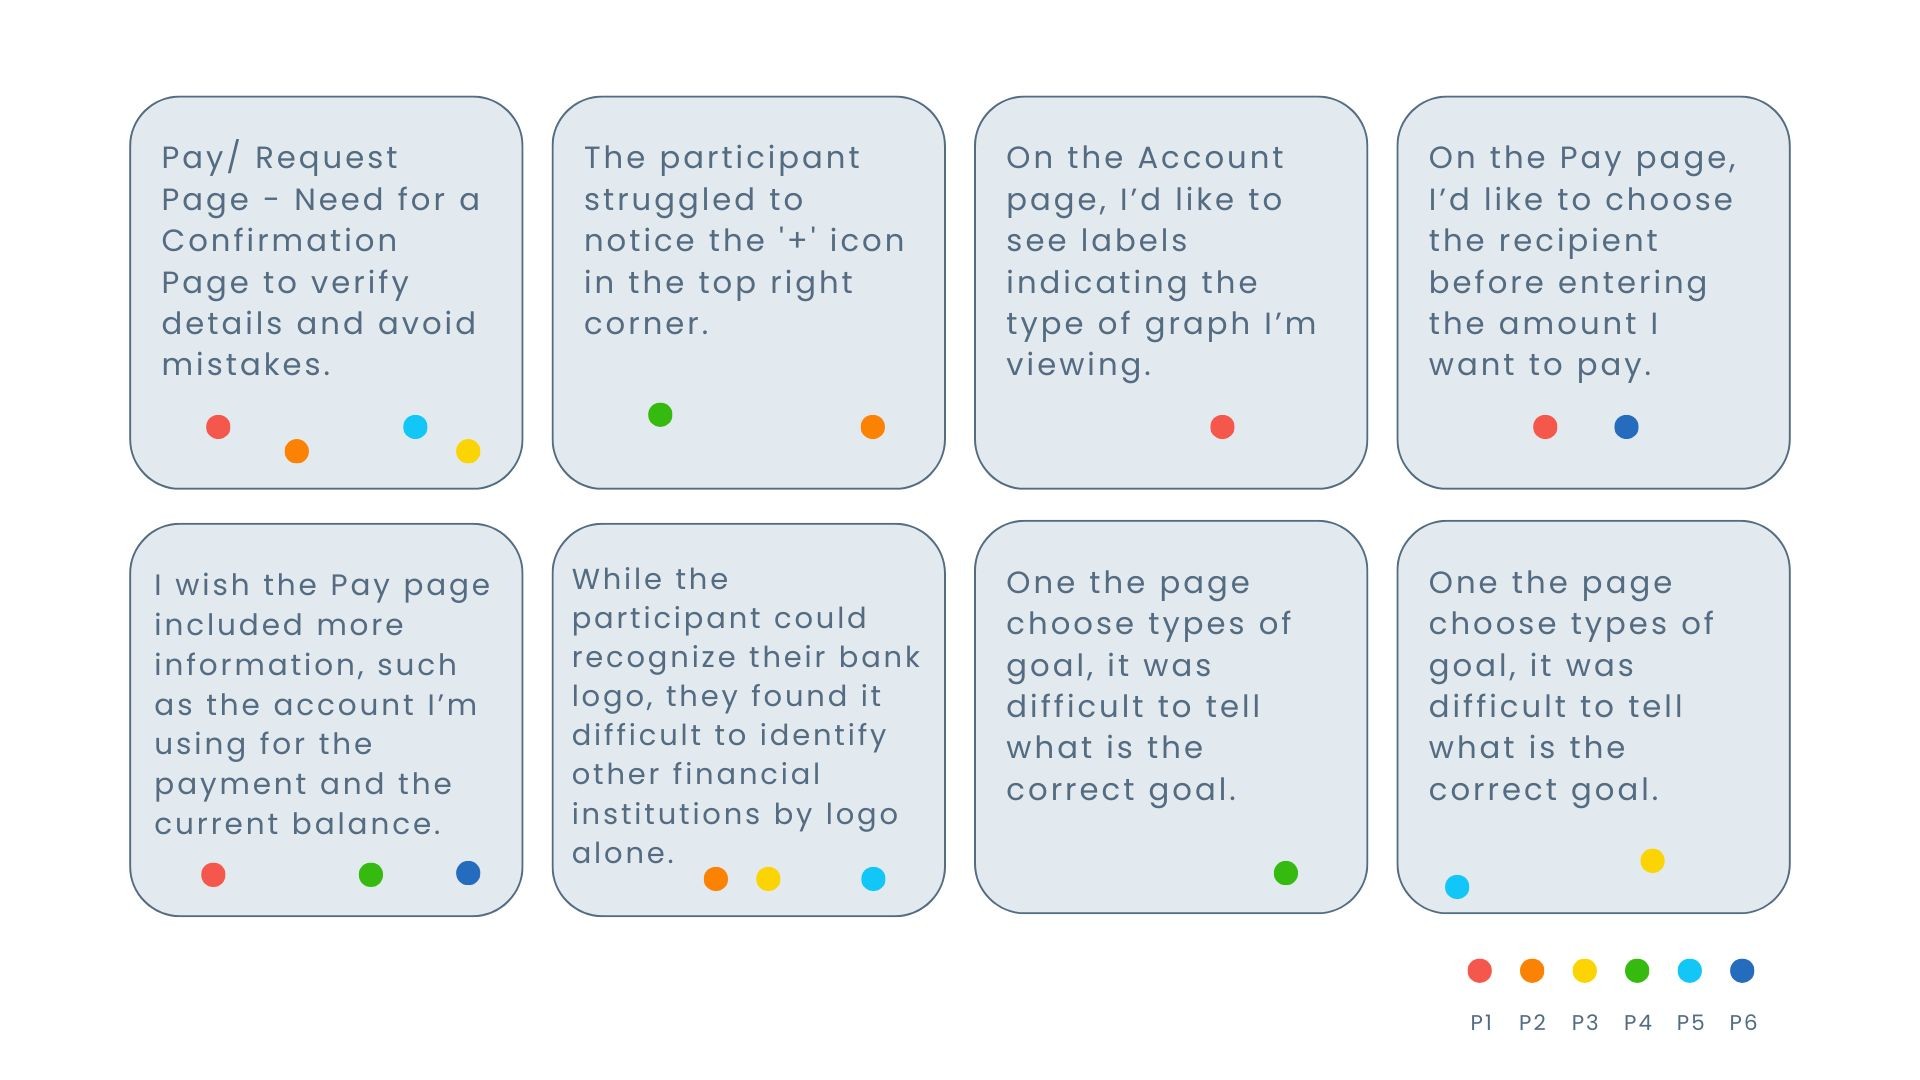Click orange dot on '+' icon card
The height and width of the screenshot is (1080, 1920).
[x=872, y=428]
